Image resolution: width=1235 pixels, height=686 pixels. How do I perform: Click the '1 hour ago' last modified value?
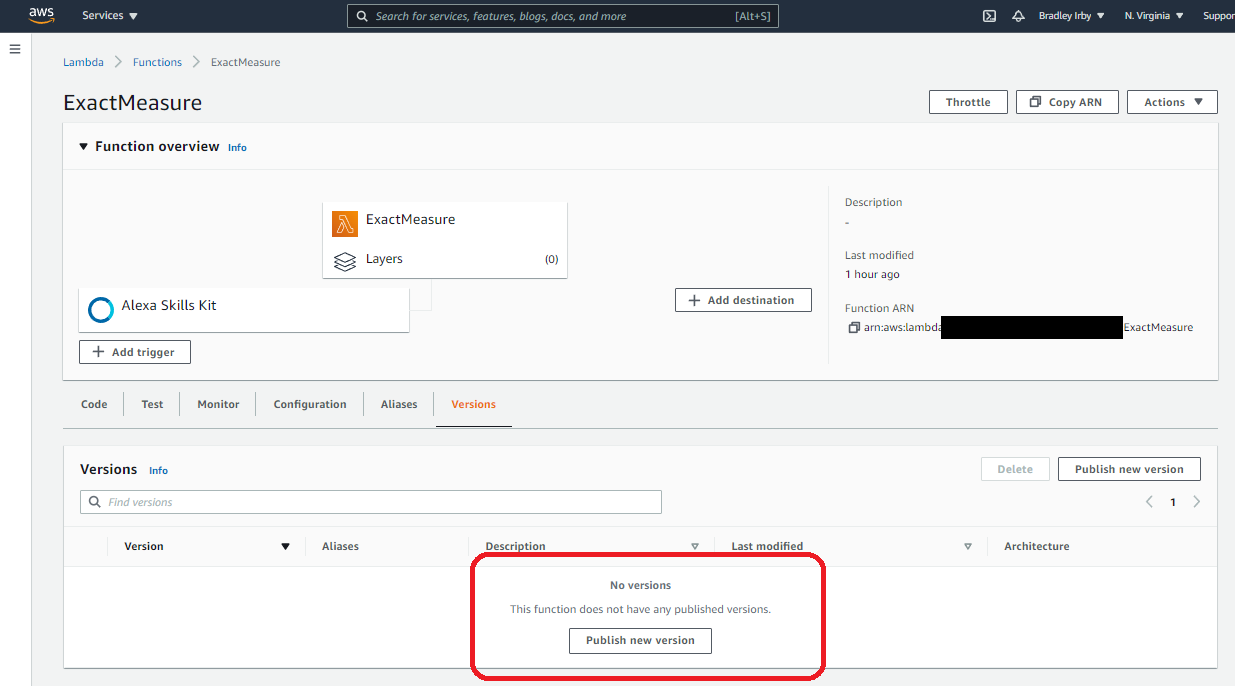click(872, 274)
